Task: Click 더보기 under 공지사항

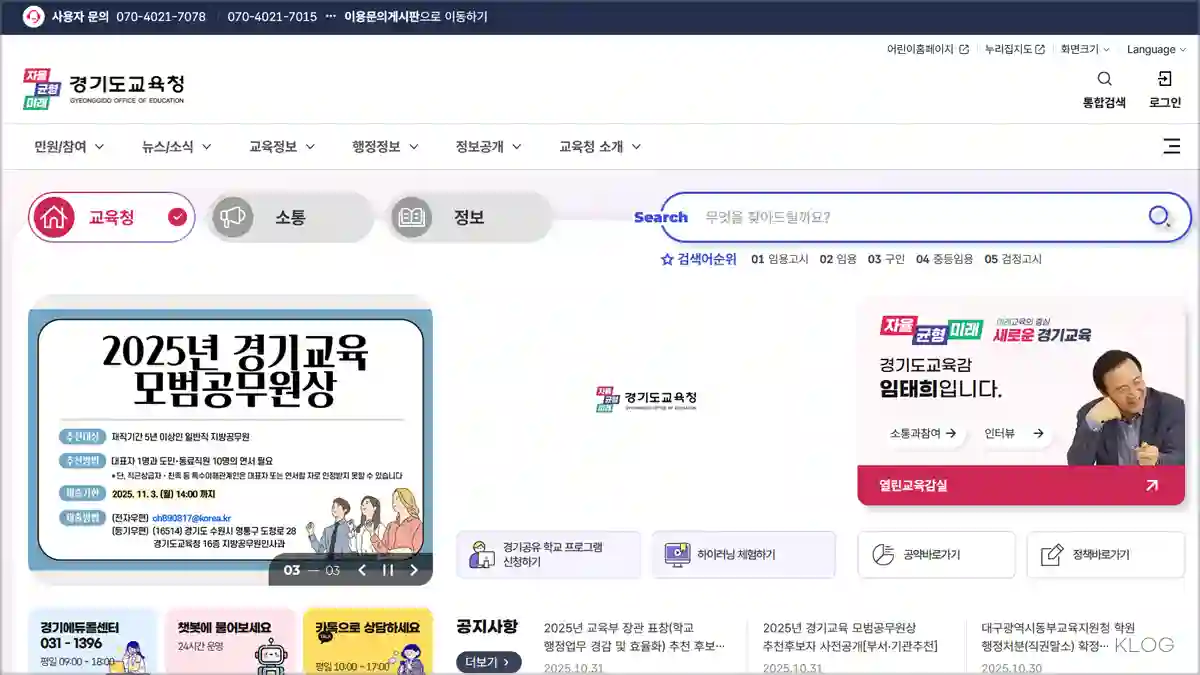Action: coord(487,662)
